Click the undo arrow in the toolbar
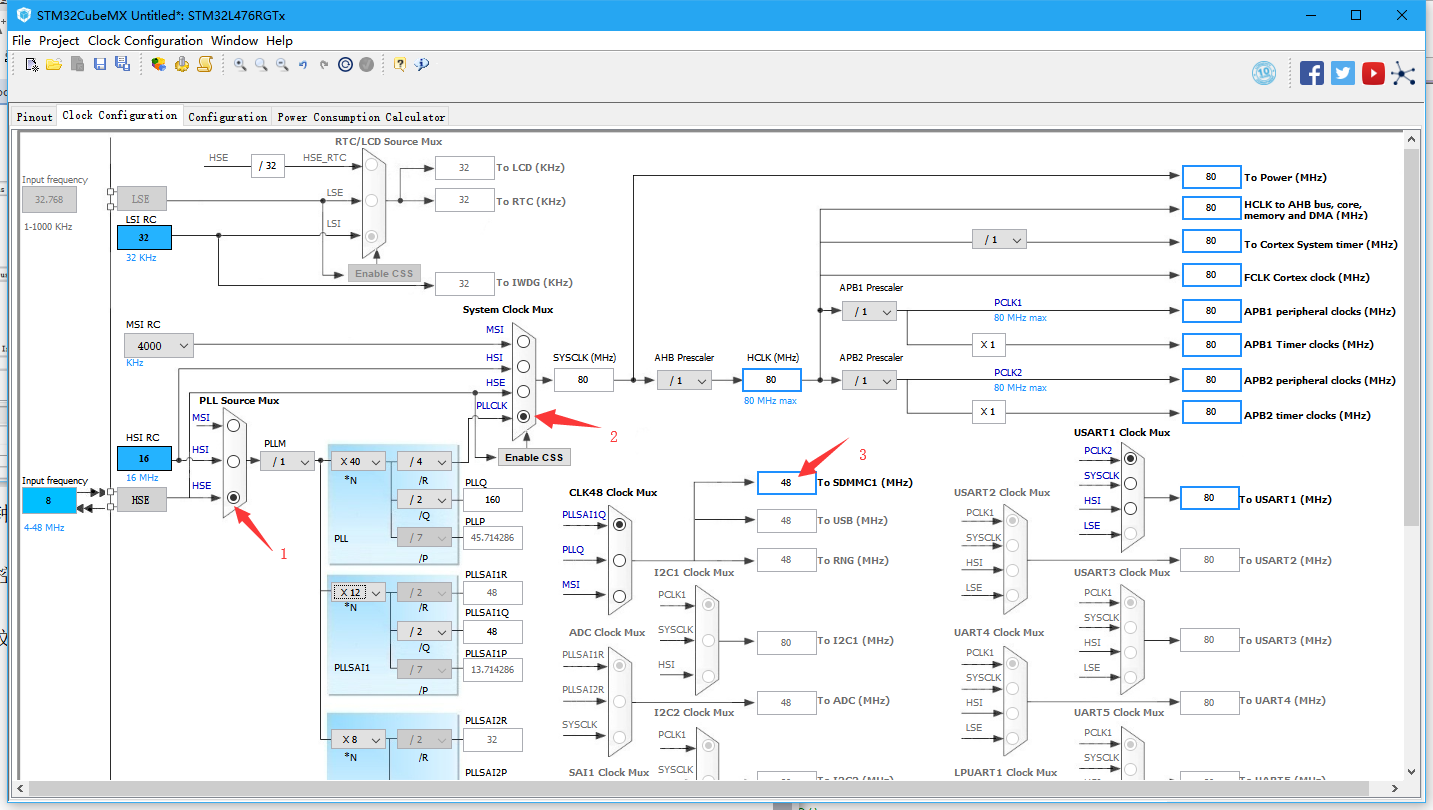Screen dimensions: 1433x810 point(304,63)
